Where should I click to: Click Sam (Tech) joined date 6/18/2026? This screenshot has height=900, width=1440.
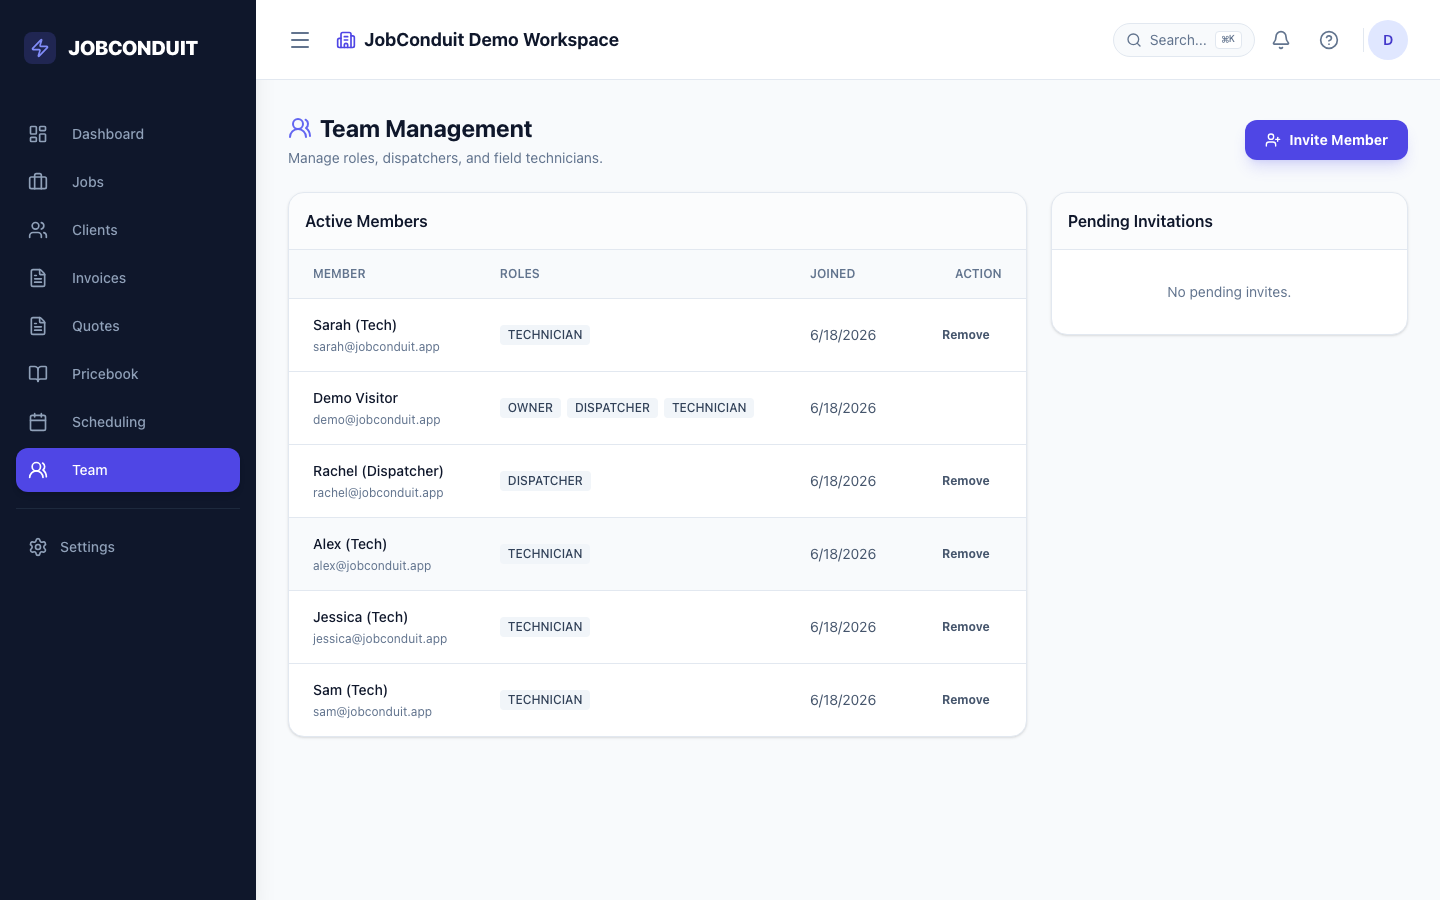tap(843, 700)
